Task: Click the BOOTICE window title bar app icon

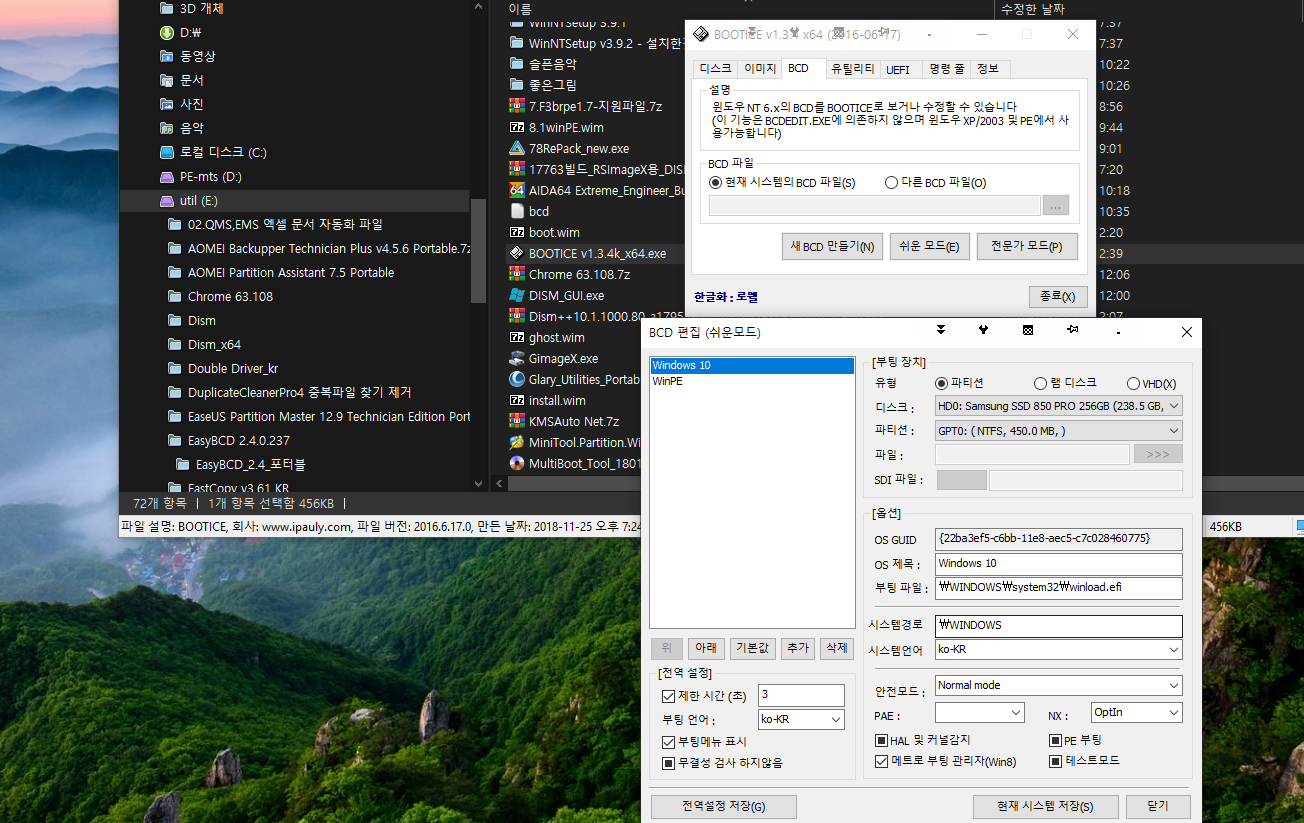Action: (701, 34)
